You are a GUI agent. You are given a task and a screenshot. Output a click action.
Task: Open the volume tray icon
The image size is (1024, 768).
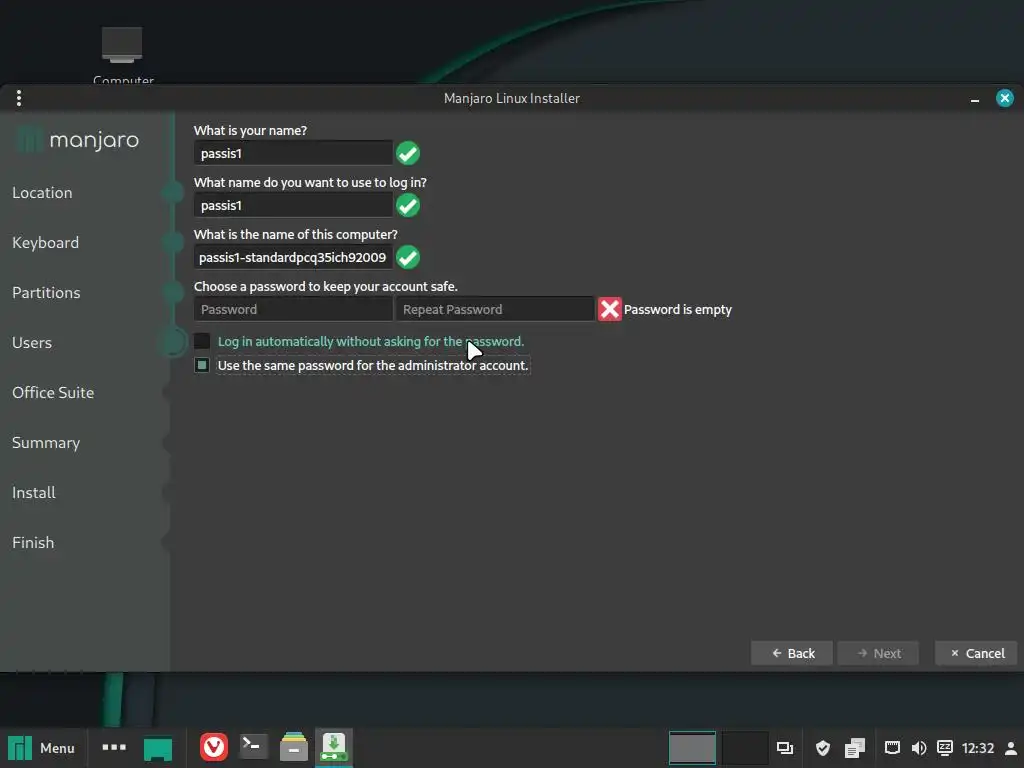point(919,748)
